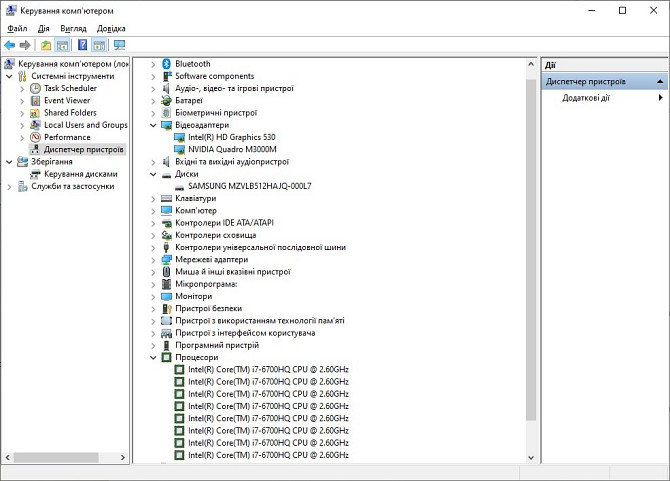Open the Файл menu
670x481 pixels.
pyautogui.click(x=17, y=29)
